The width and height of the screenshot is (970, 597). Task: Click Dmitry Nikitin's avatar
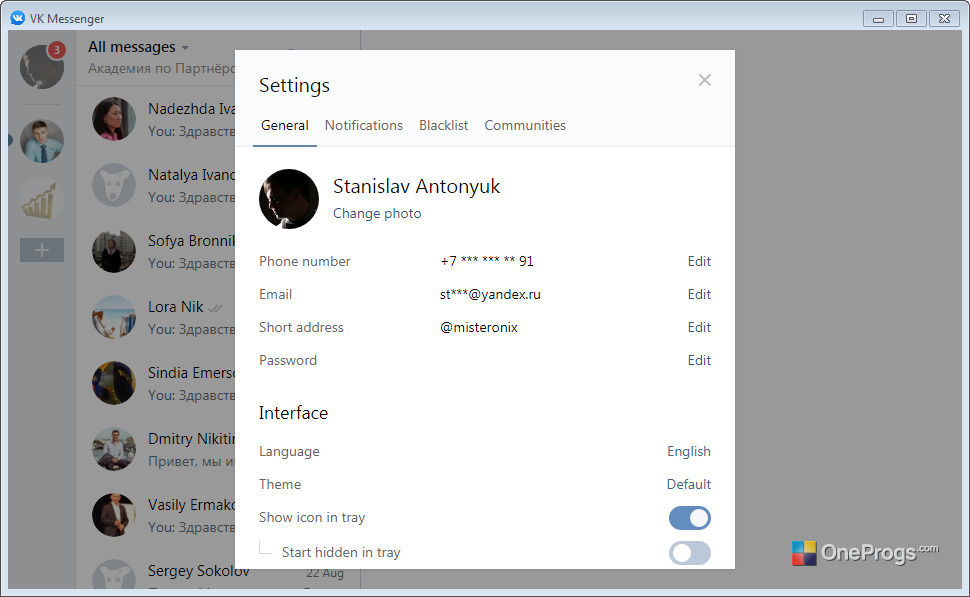114,449
